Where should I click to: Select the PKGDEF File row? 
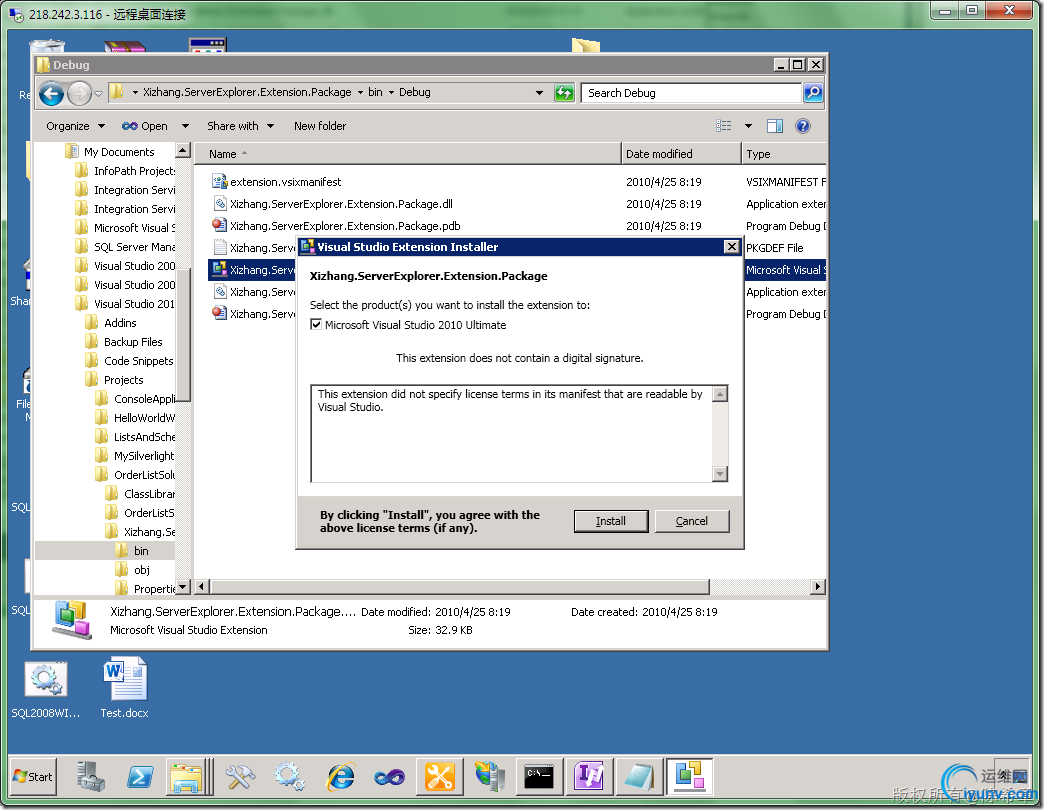click(517, 248)
